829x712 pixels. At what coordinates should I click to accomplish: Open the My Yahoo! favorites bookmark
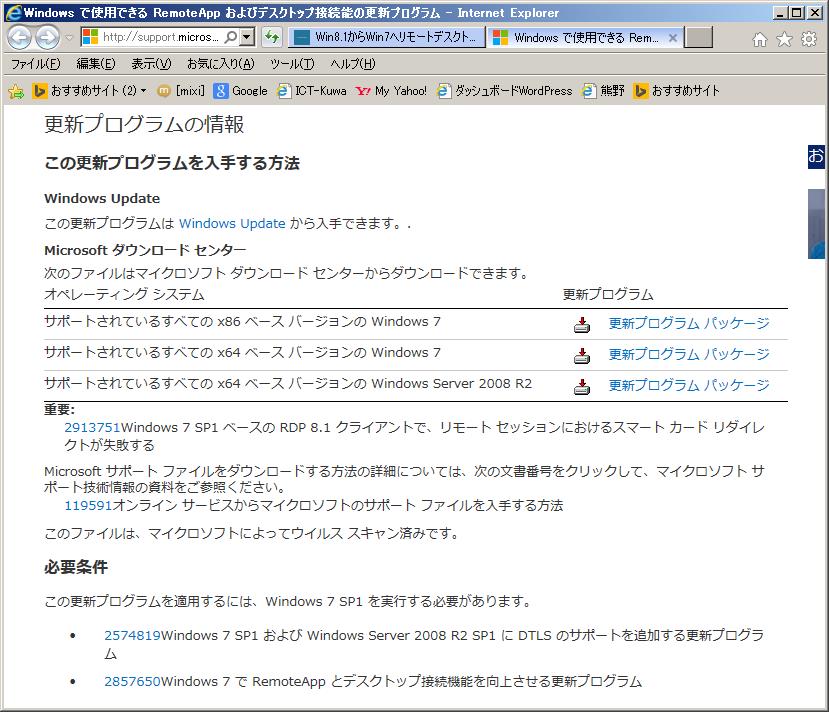[x=391, y=91]
